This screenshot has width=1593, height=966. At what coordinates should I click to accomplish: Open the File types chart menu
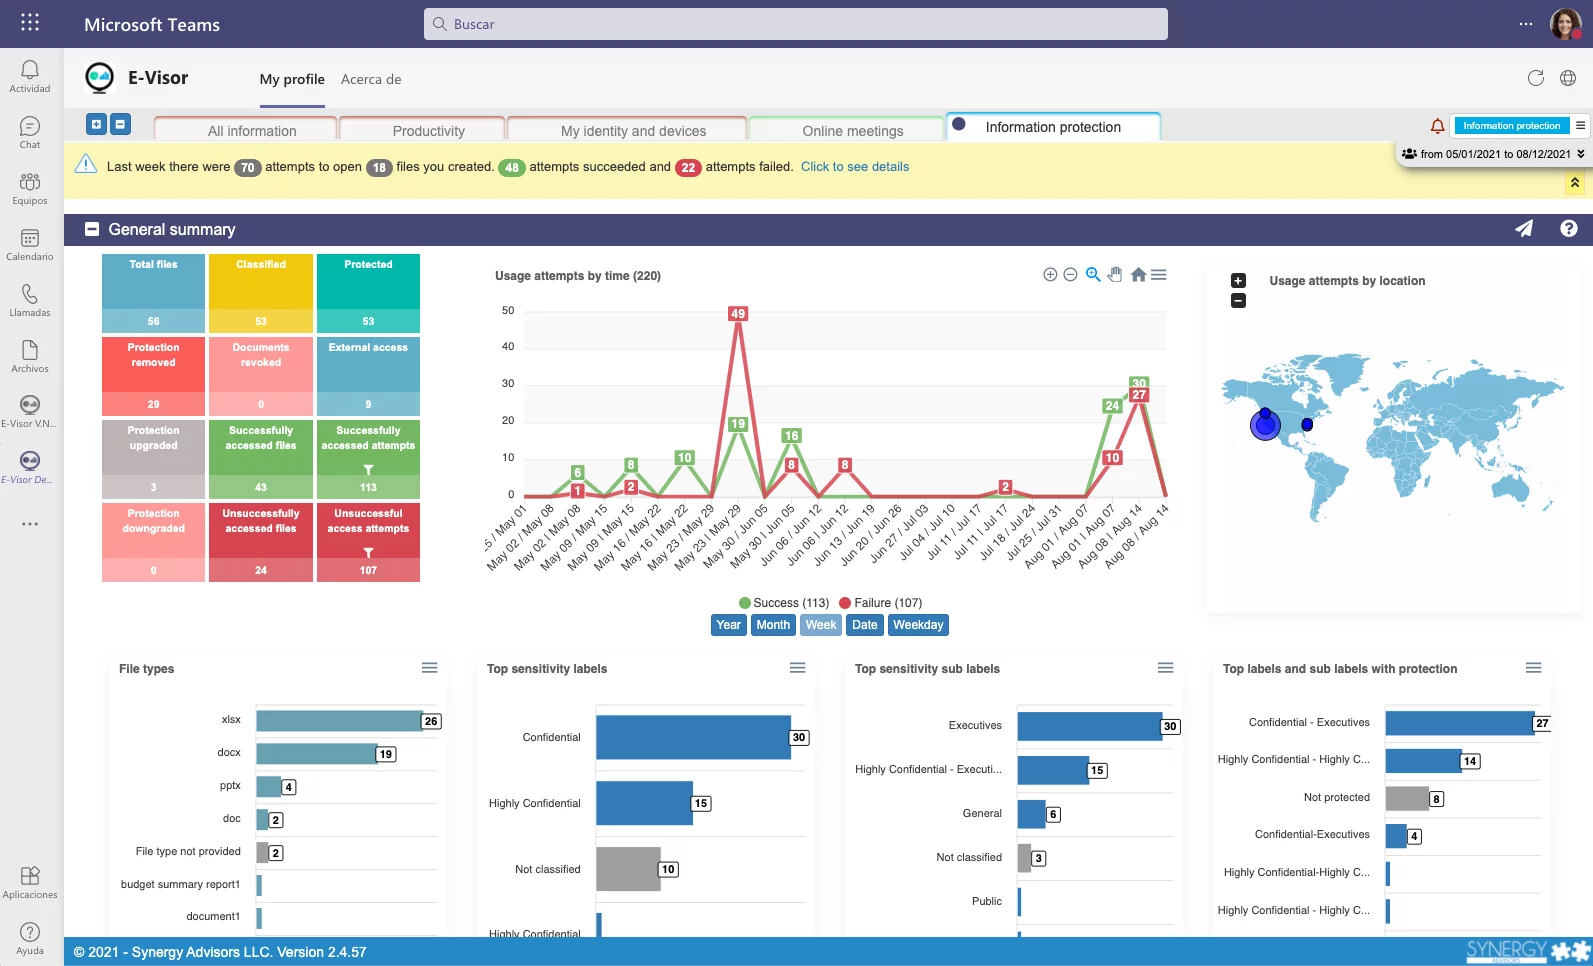pyautogui.click(x=430, y=668)
